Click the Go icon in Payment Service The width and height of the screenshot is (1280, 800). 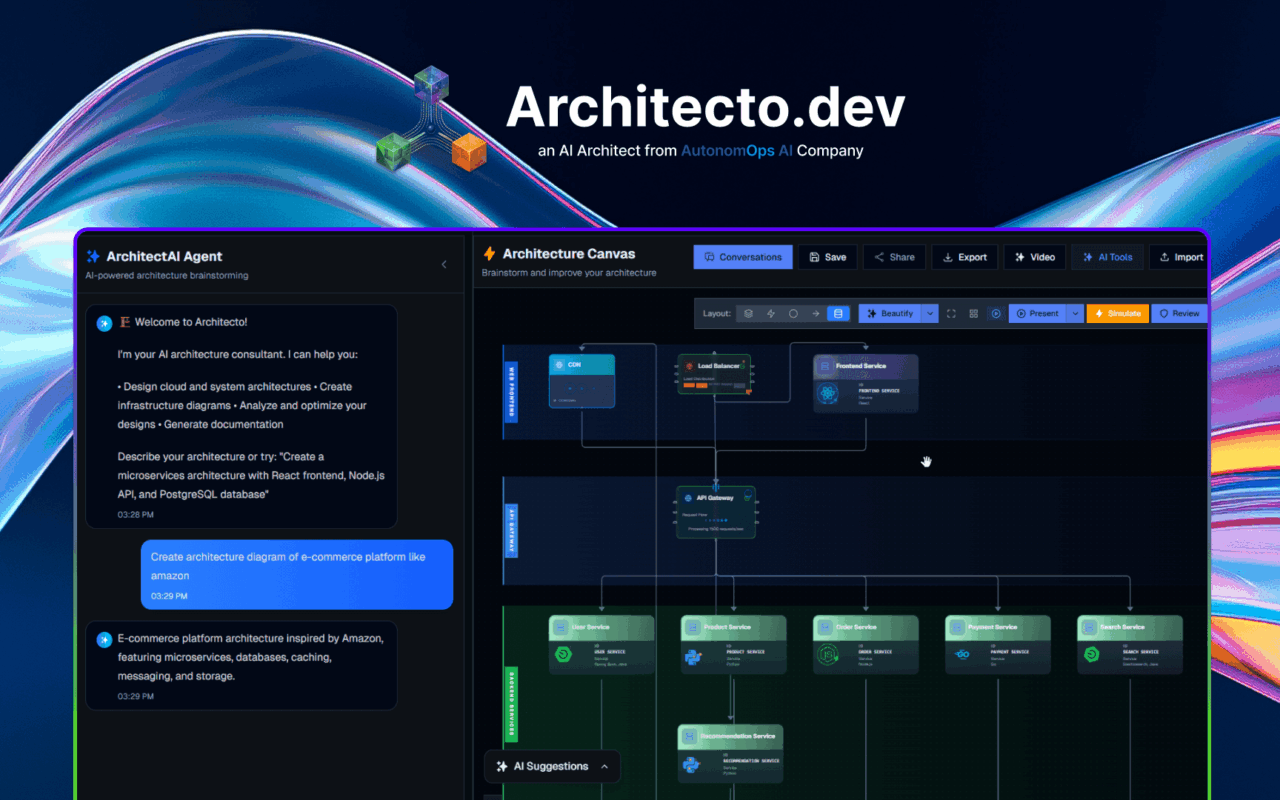pyautogui.click(x=960, y=655)
